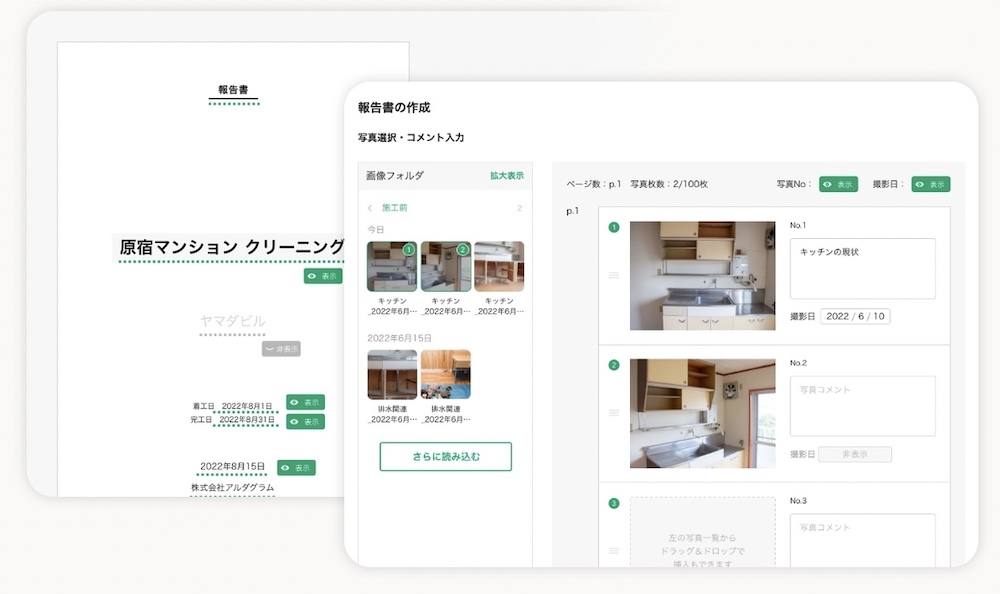Click the No.2 写真コメント field
This screenshot has height=594, width=1000.
tap(863, 406)
